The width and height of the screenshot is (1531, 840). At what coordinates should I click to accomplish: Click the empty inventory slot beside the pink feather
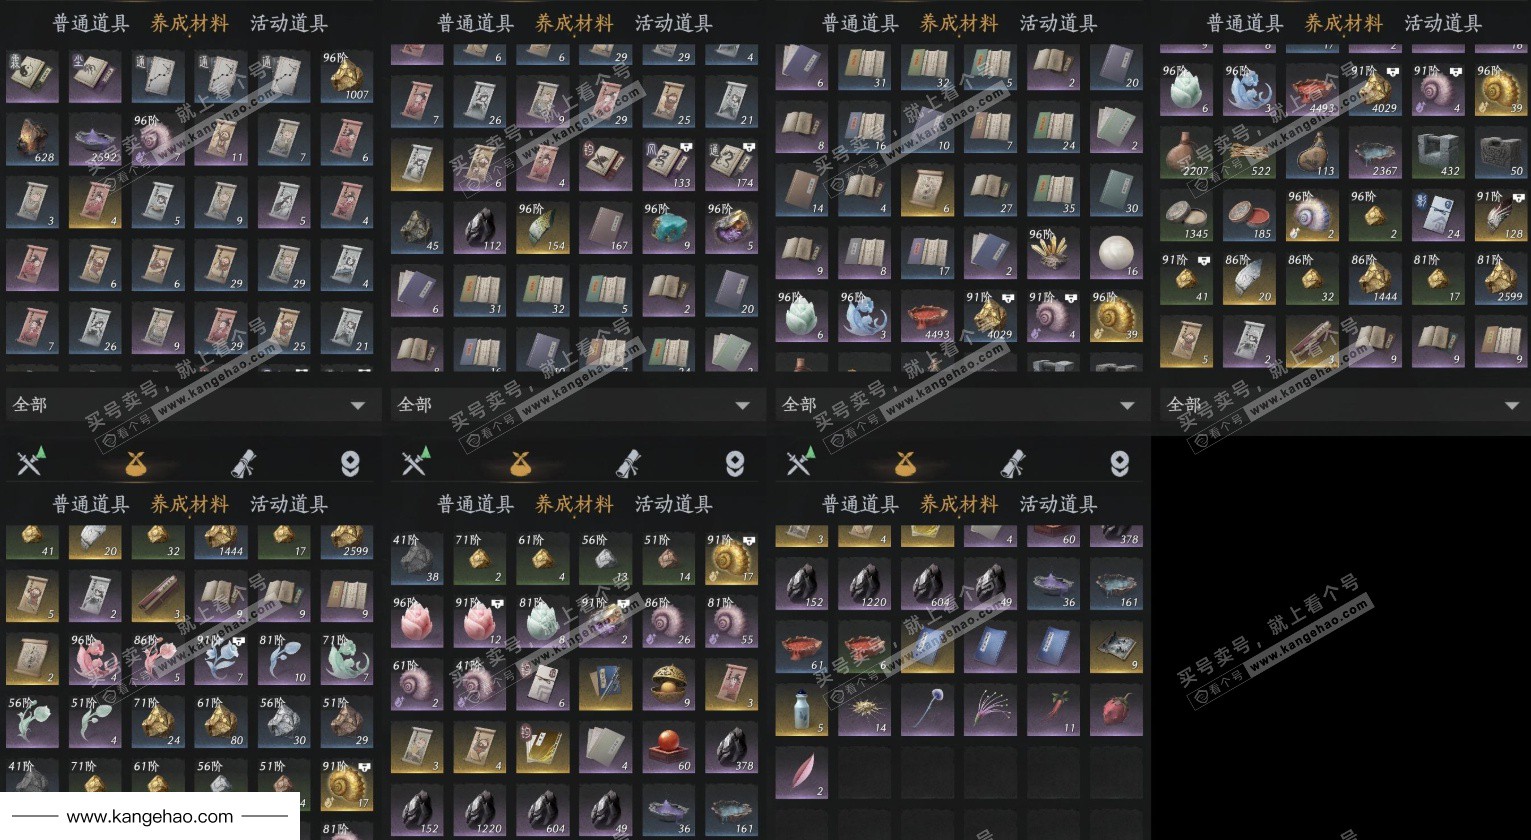(x=864, y=773)
